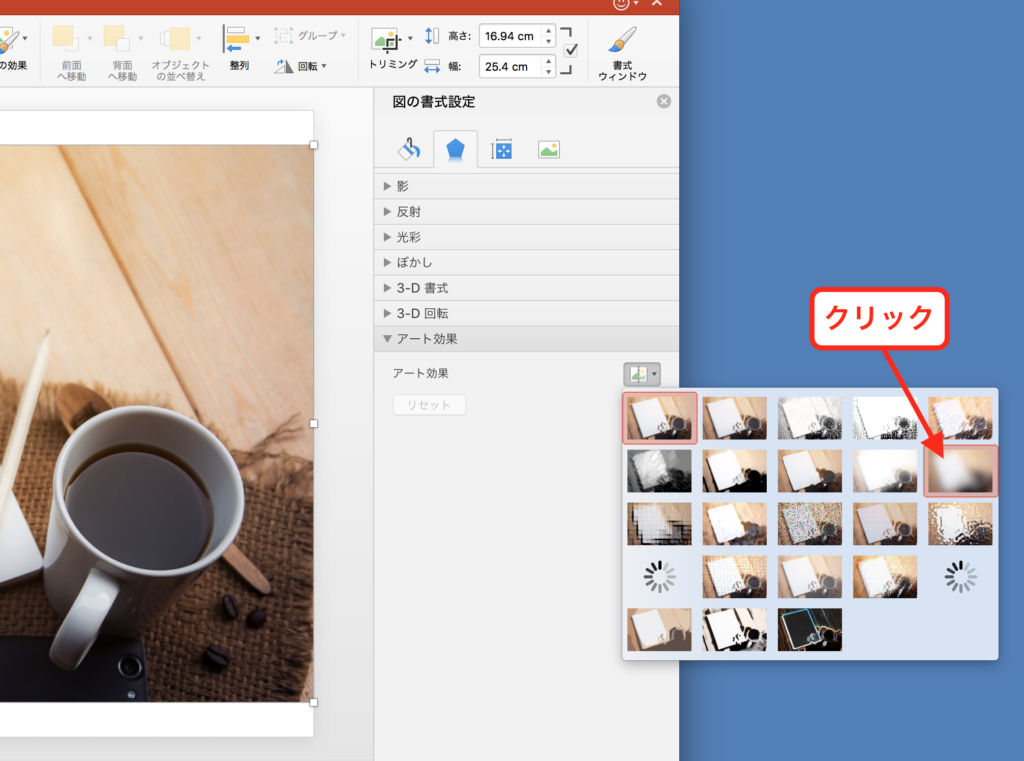
Task: Open the Size & Properties tab icon
Action: pos(502,149)
